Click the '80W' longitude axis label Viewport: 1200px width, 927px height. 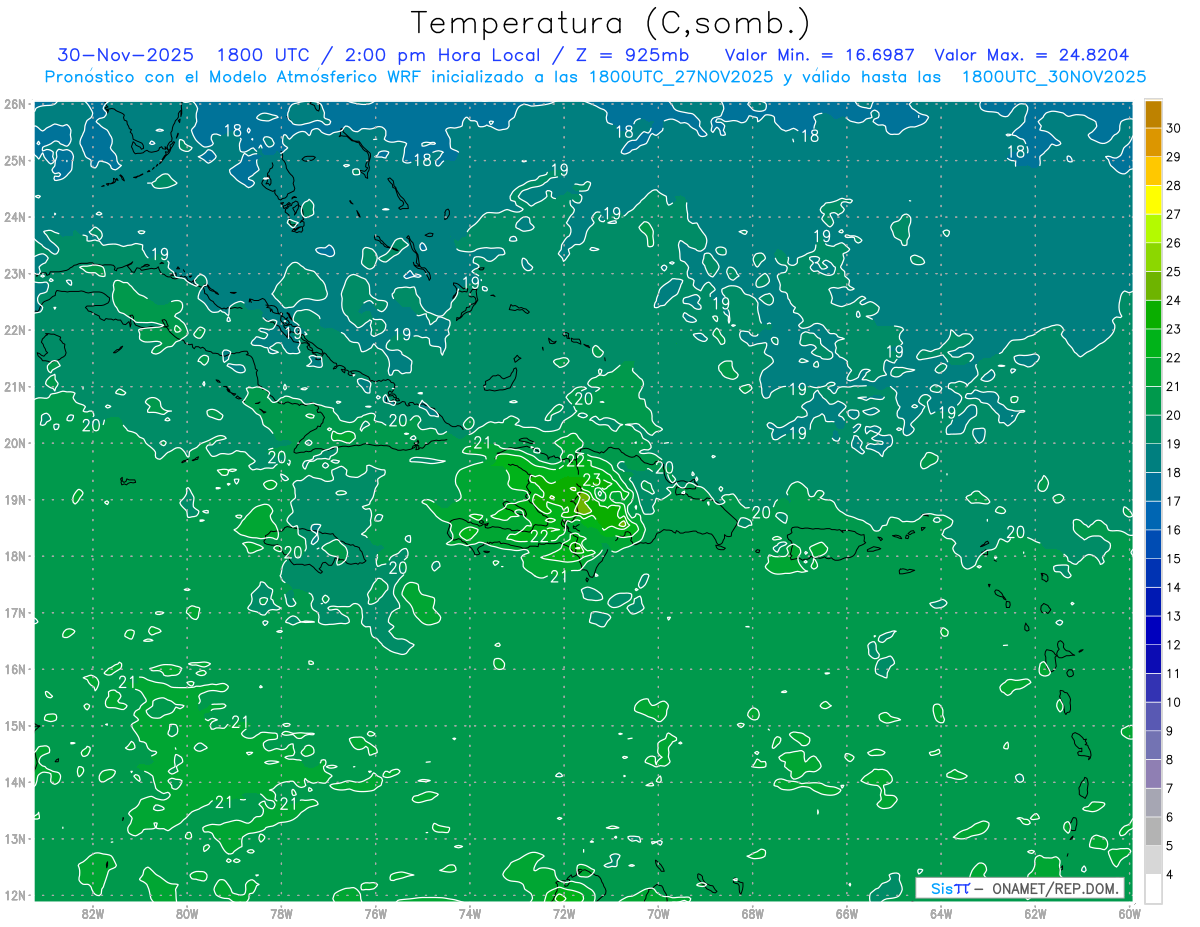(187, 912)
